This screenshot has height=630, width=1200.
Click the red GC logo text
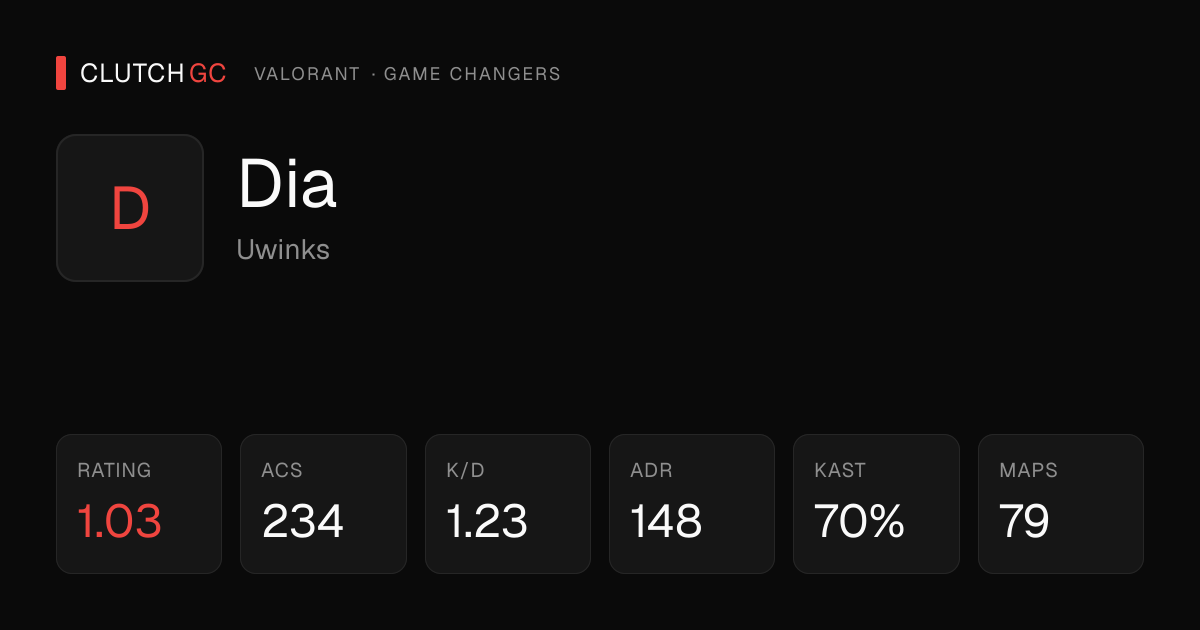click(x=208, y=74)
